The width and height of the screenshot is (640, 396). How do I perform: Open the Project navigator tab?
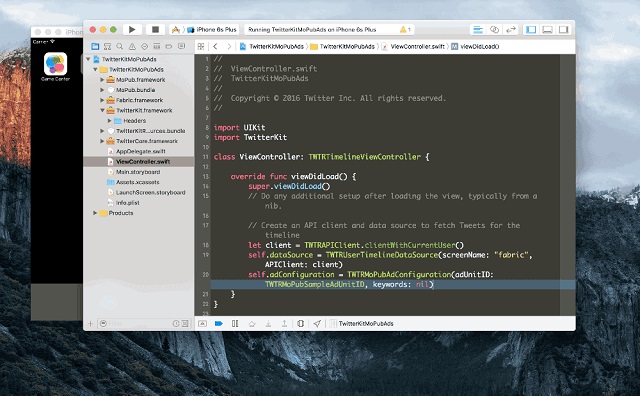[95, 46]
